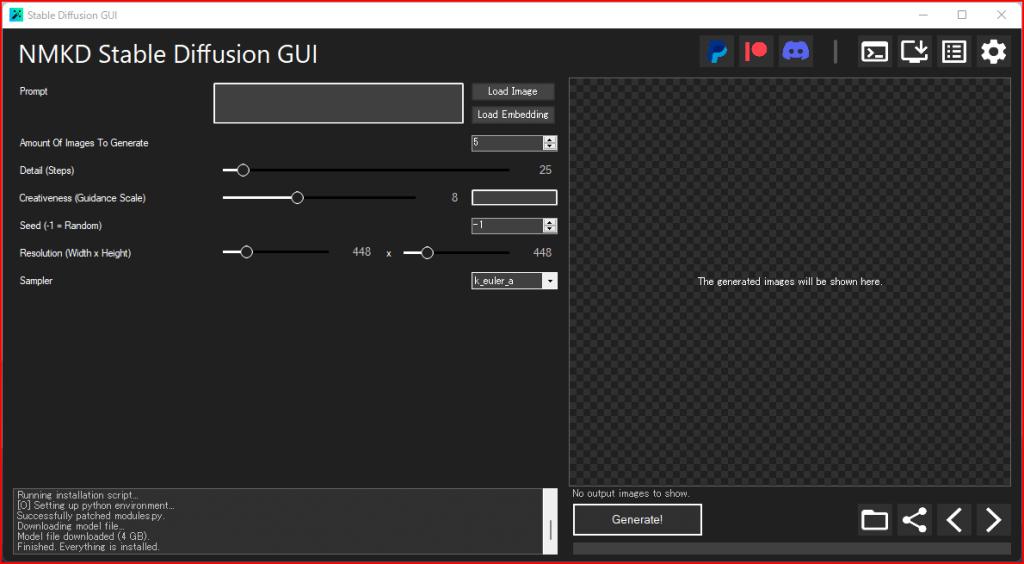Click the Load Embedding button
This screenshot has width=1024, height=564.
pos(513,114)
